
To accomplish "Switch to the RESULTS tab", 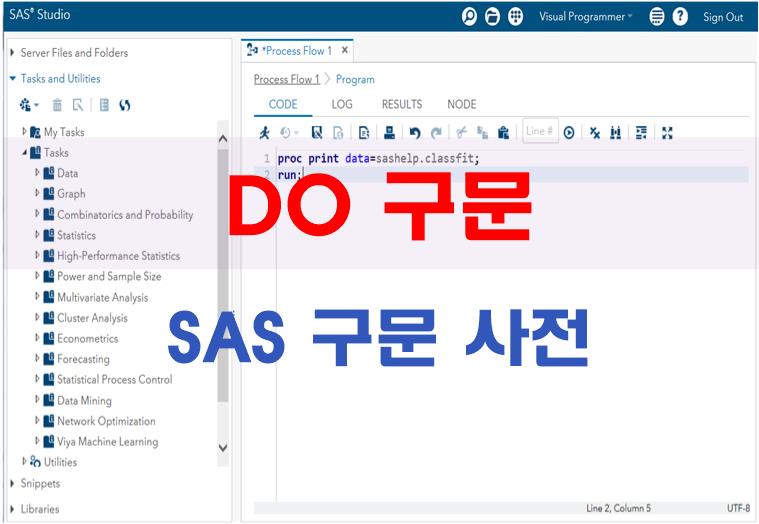I will tap(402, 104).
